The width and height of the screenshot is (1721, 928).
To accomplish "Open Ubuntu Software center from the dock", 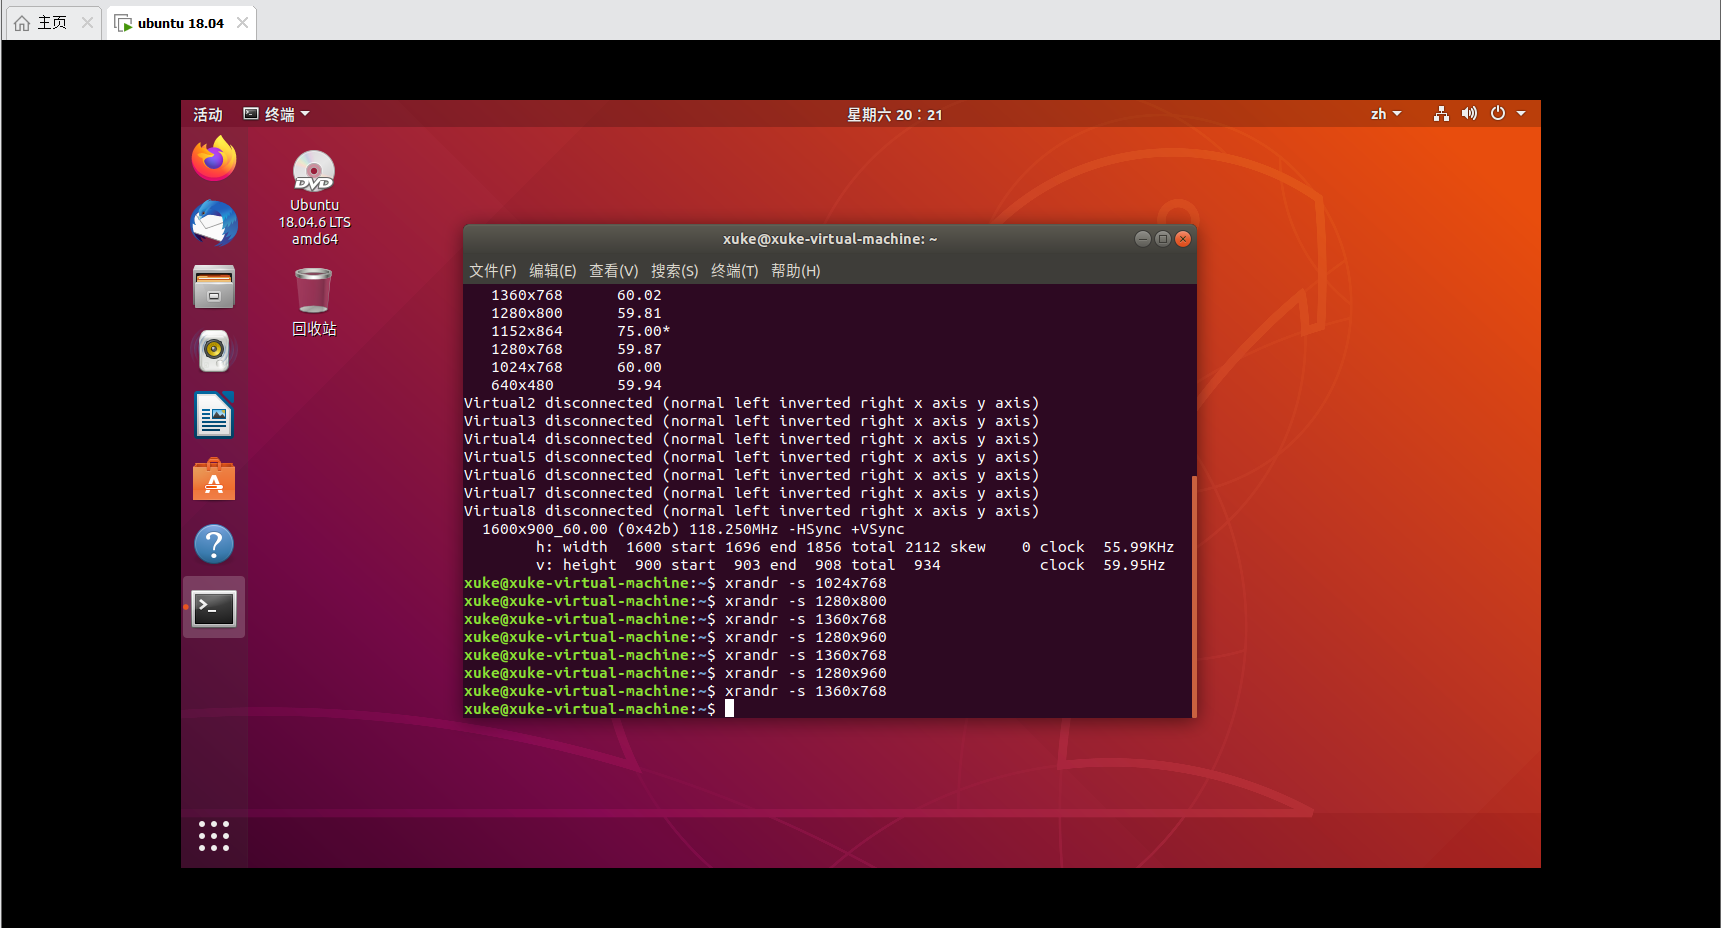I will pyautogui.click(x=213, y=478).
